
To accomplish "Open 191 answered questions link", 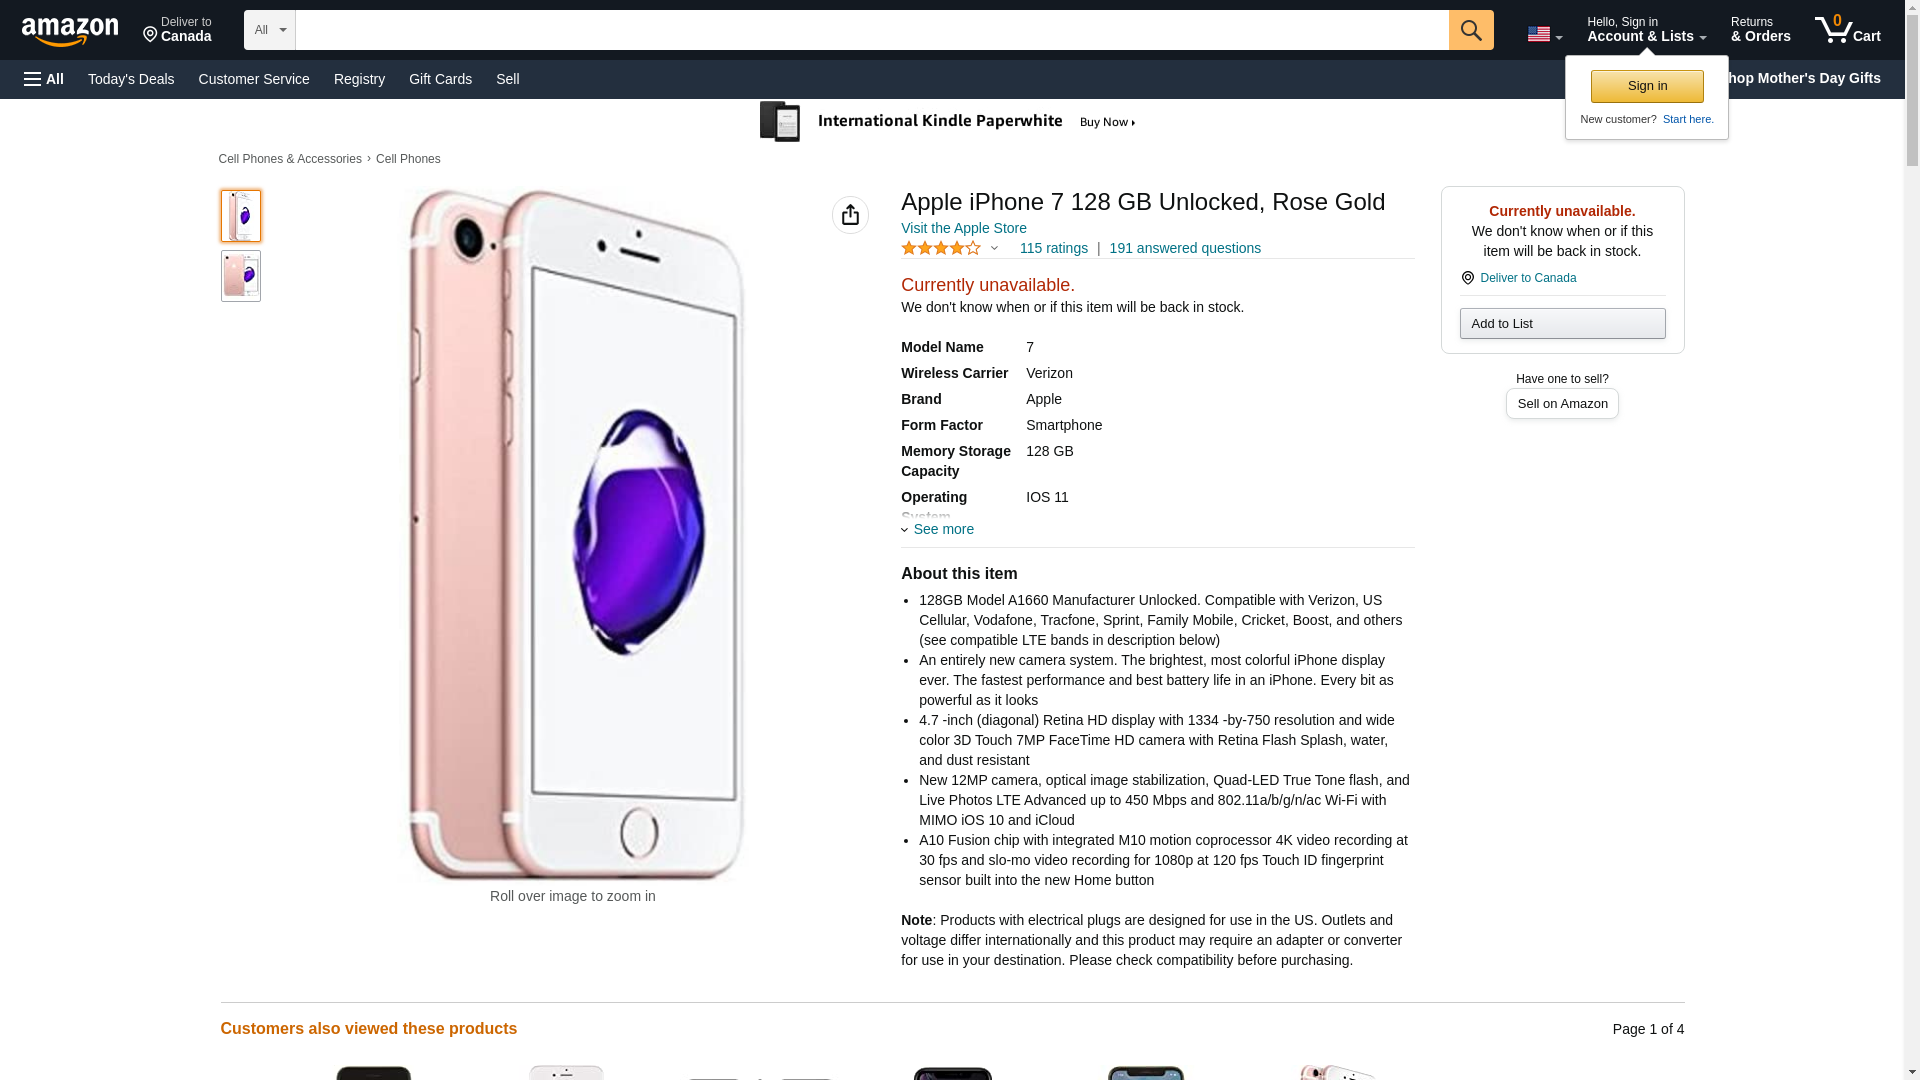I will [1184, 248].
